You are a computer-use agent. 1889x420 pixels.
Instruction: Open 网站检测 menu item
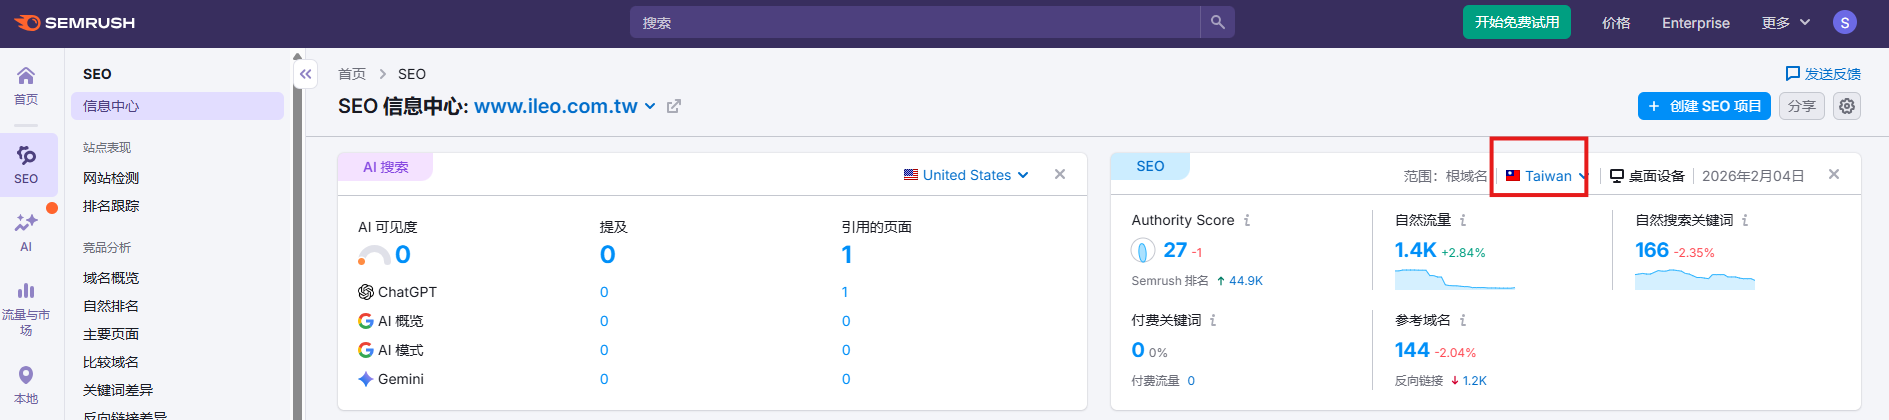click(111, 178)
